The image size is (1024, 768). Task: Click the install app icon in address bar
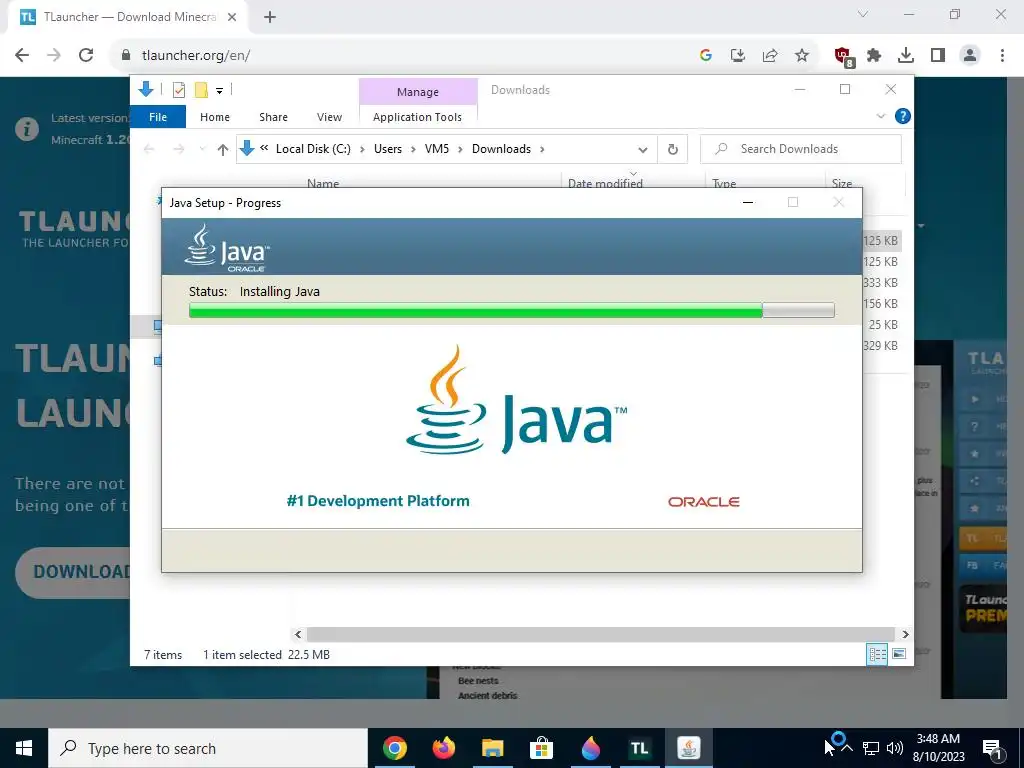pos(738,56)
